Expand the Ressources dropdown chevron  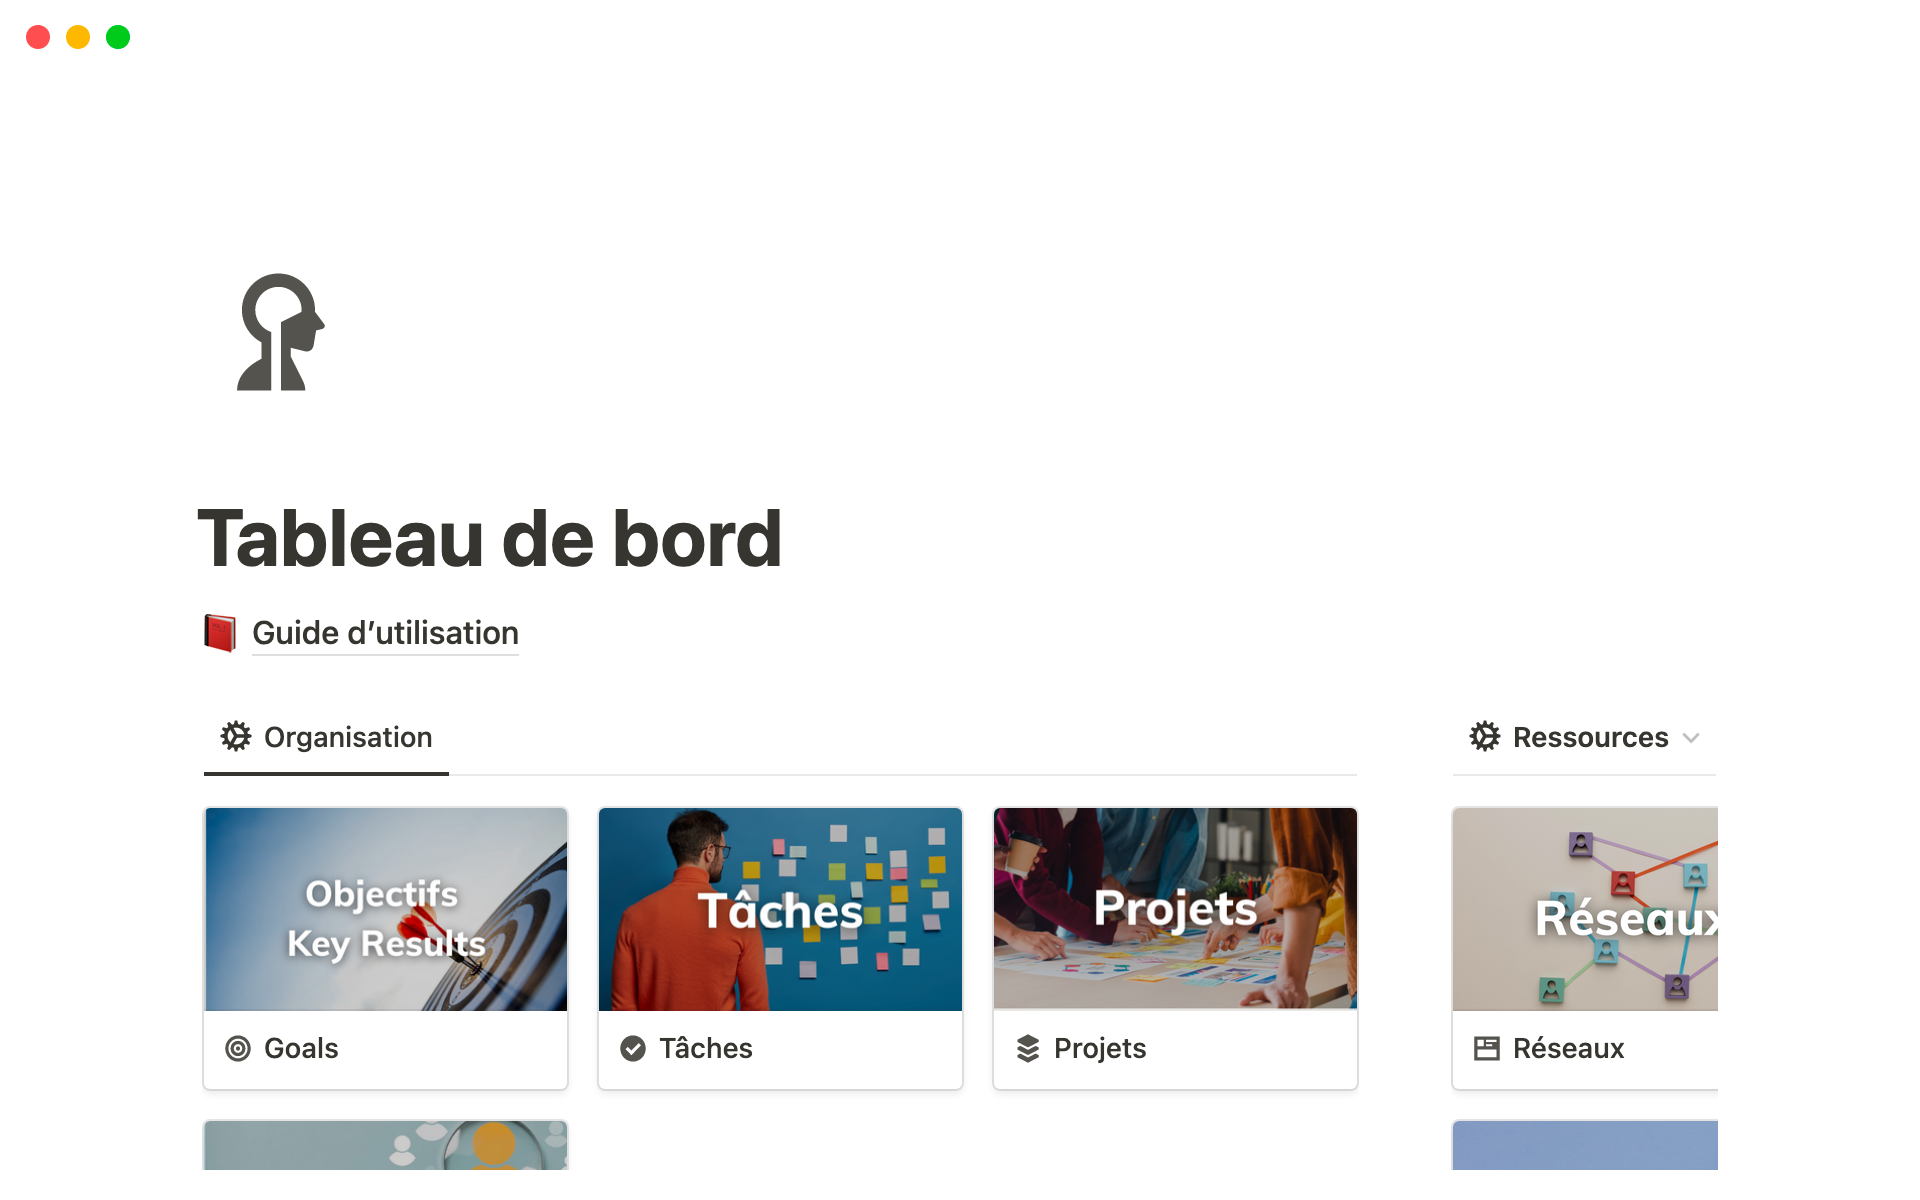point(1693,738)
